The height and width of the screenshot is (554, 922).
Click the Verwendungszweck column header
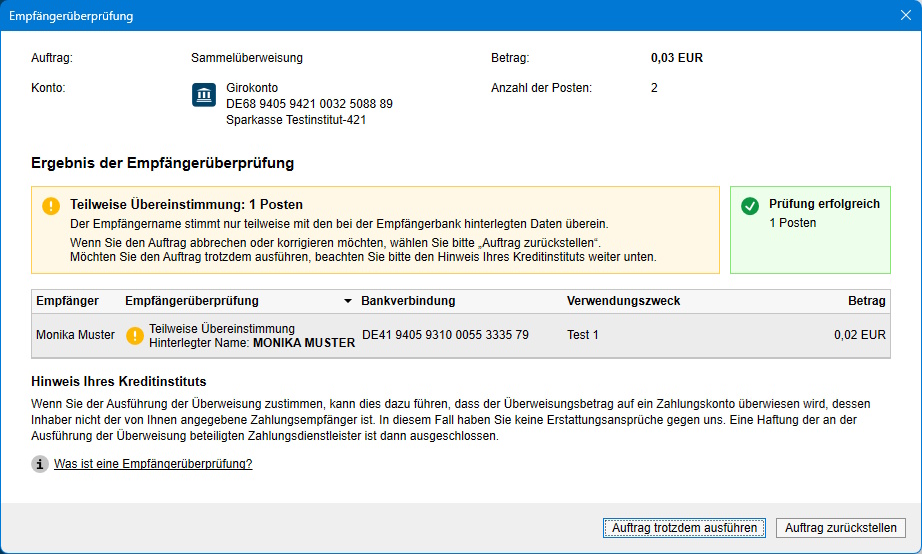tap(623, 301)
